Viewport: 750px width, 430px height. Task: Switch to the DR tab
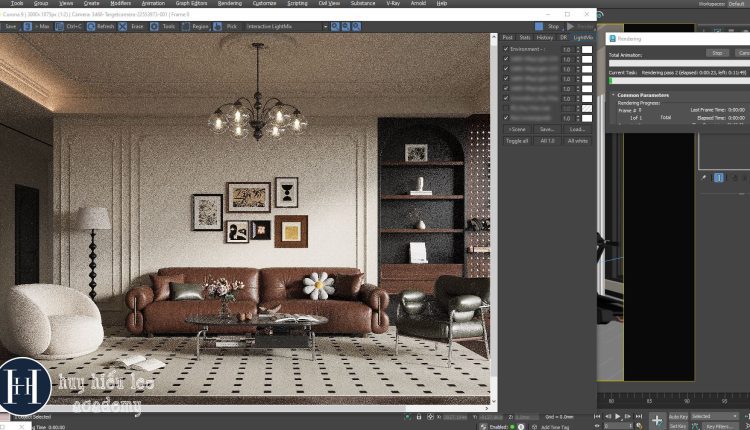click(563, 37)
